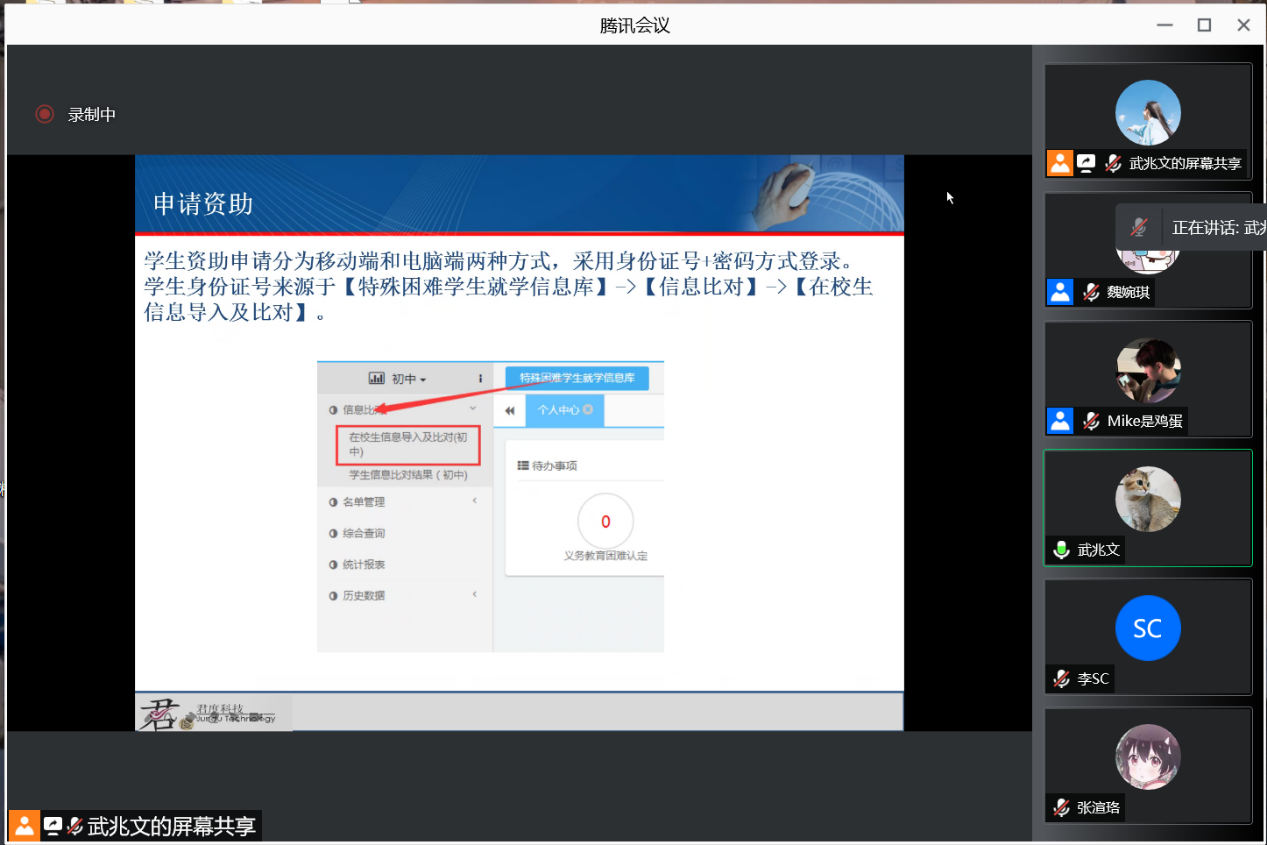Click the double-arrow collapse icon beside 个人中心
Viewport: 1267px width, 845px height.
509,410
